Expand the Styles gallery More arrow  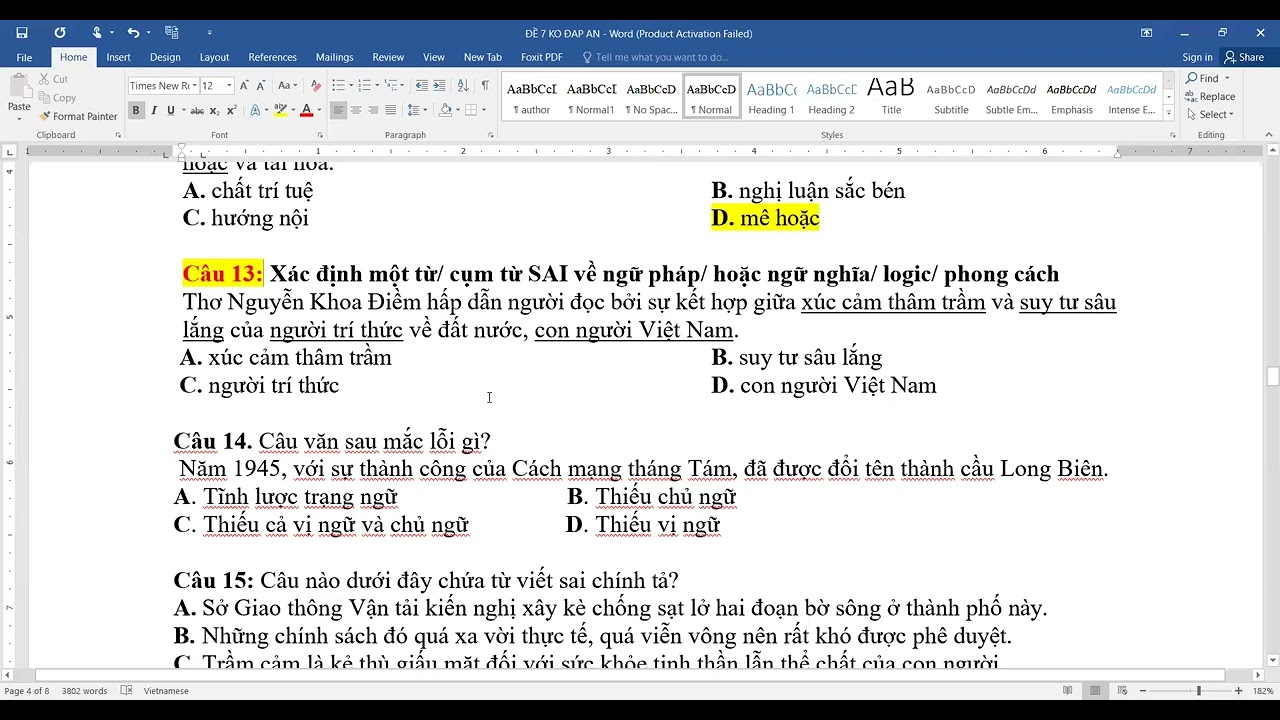(x=1168, y=111)
